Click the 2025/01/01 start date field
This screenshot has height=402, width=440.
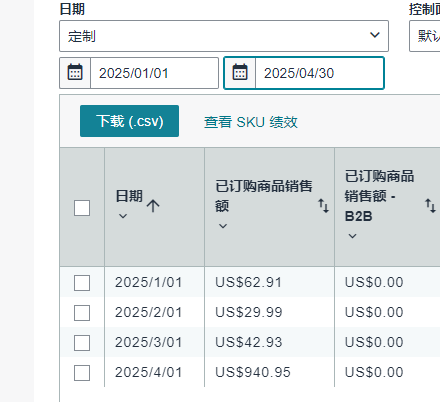154,73
